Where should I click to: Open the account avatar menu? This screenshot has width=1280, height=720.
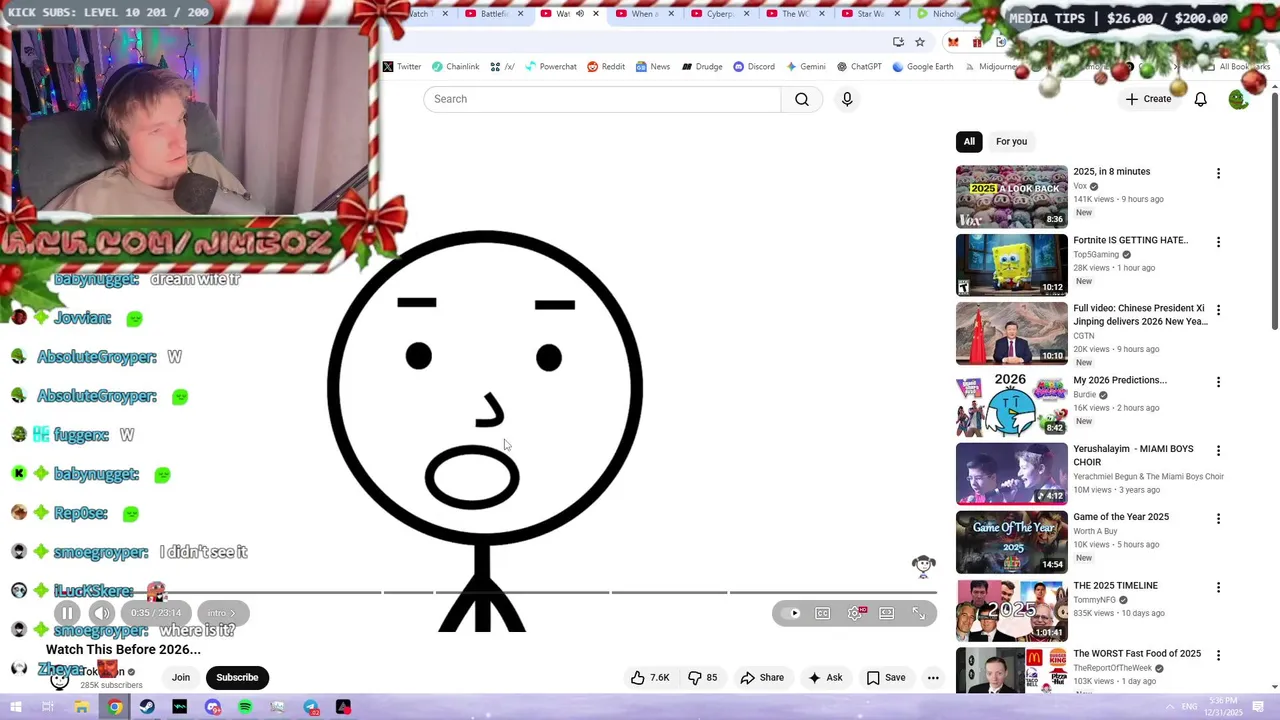point(1238,99)
